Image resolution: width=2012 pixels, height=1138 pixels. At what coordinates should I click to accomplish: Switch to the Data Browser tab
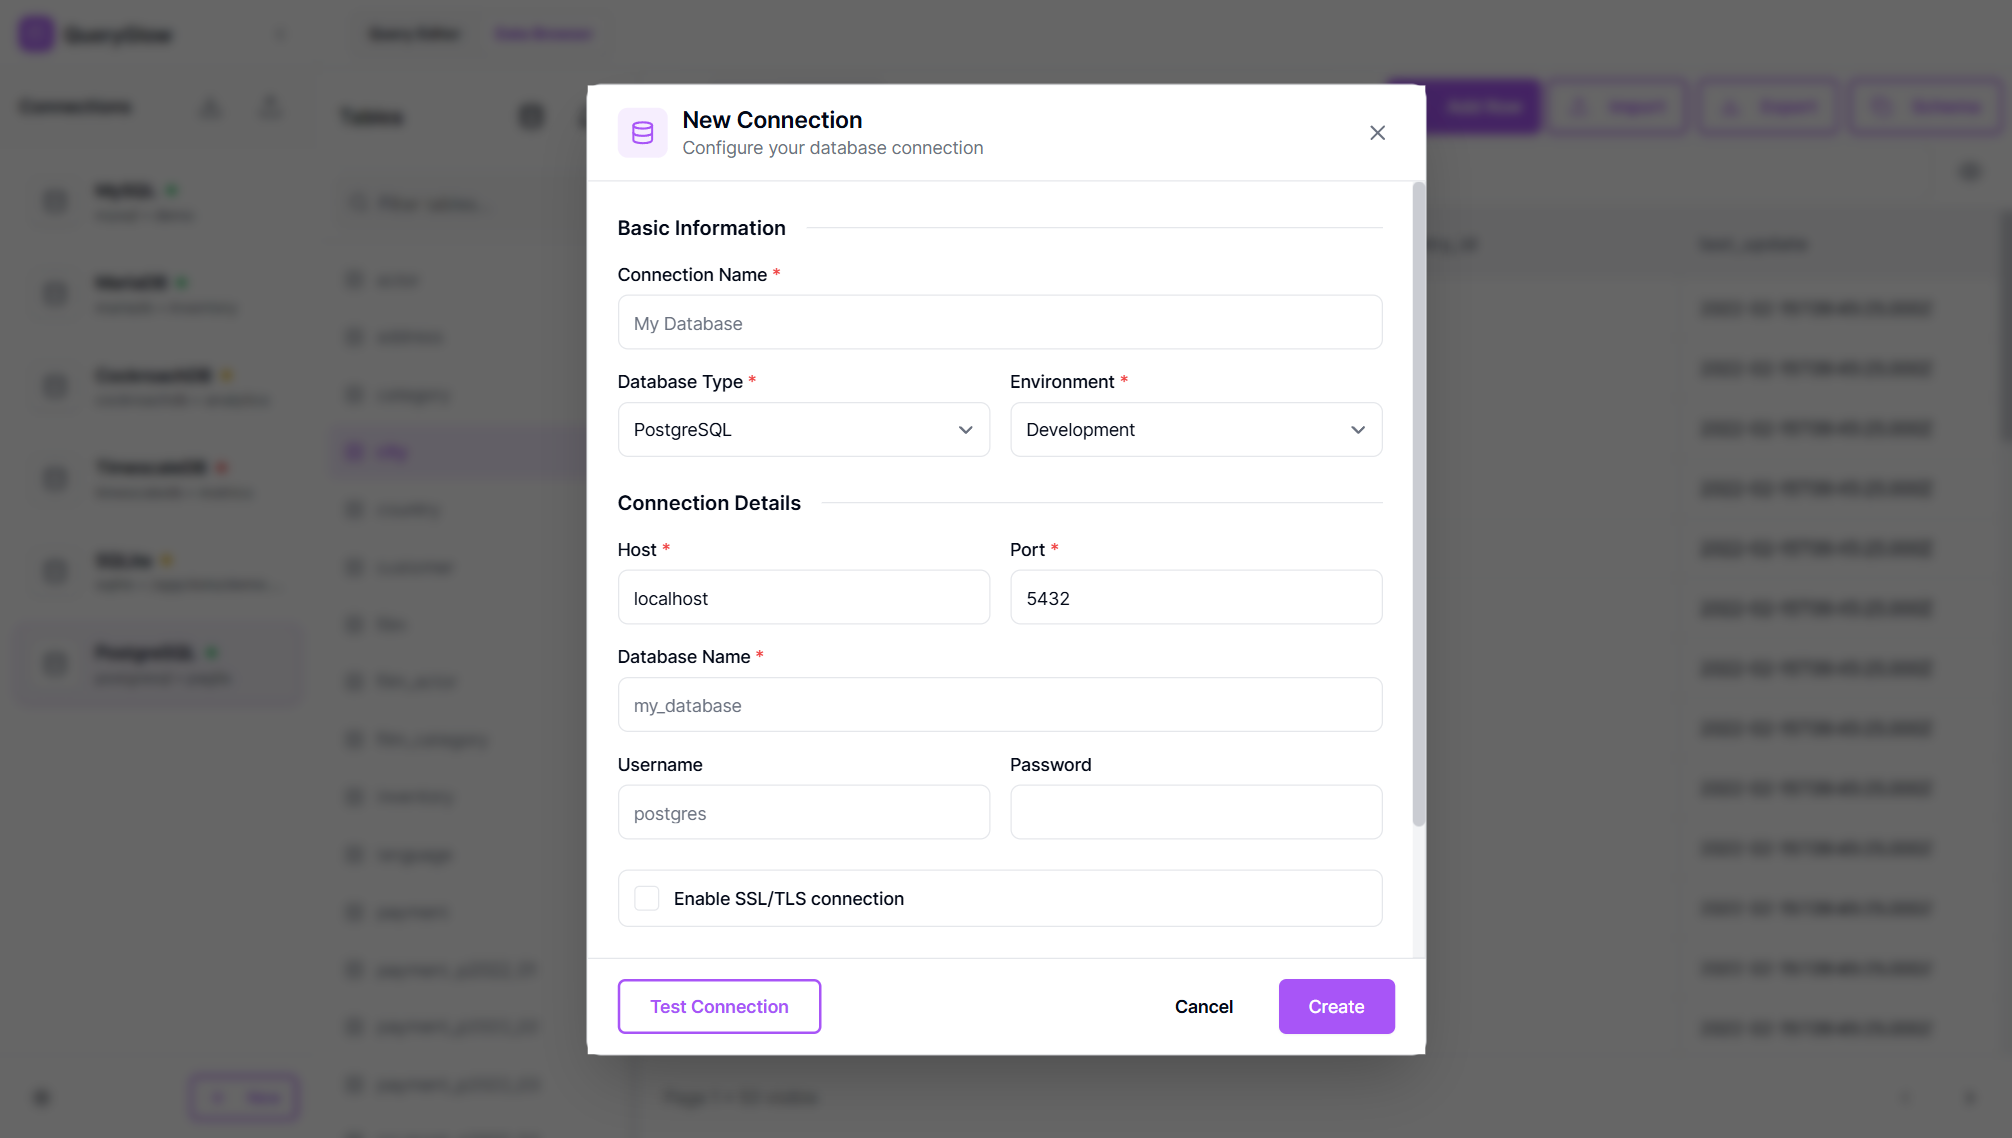(542, 33)
